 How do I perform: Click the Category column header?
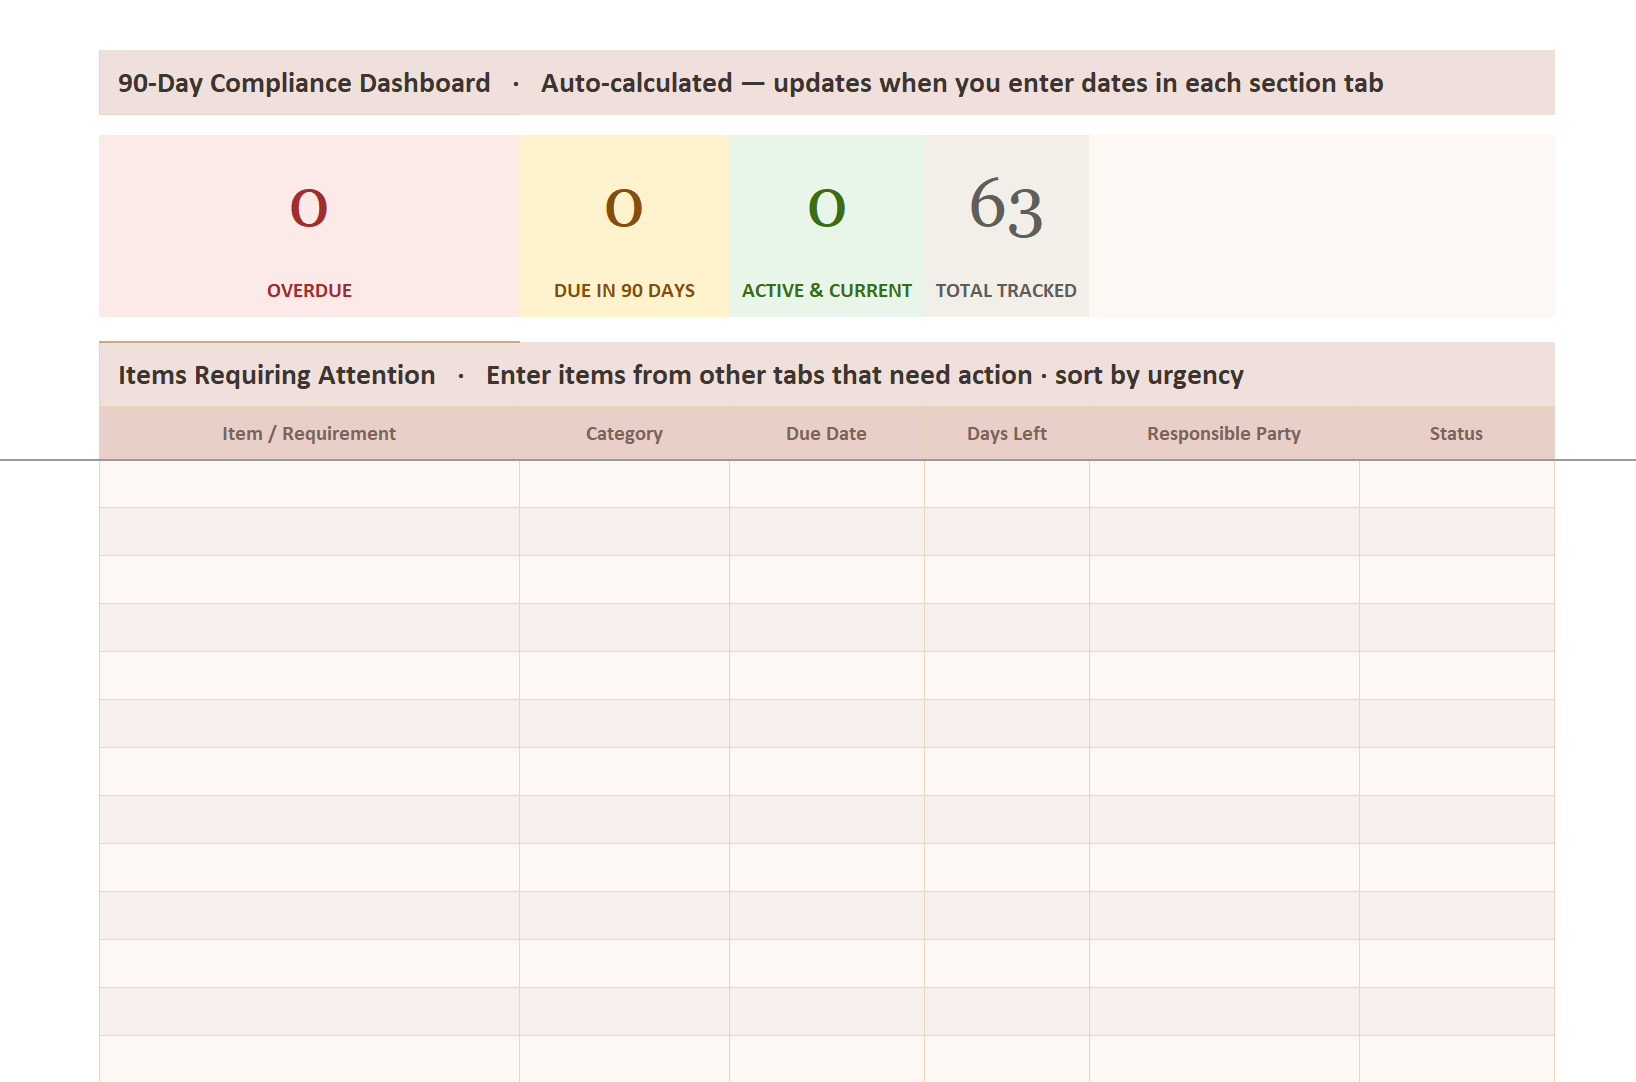pos(624,433)
